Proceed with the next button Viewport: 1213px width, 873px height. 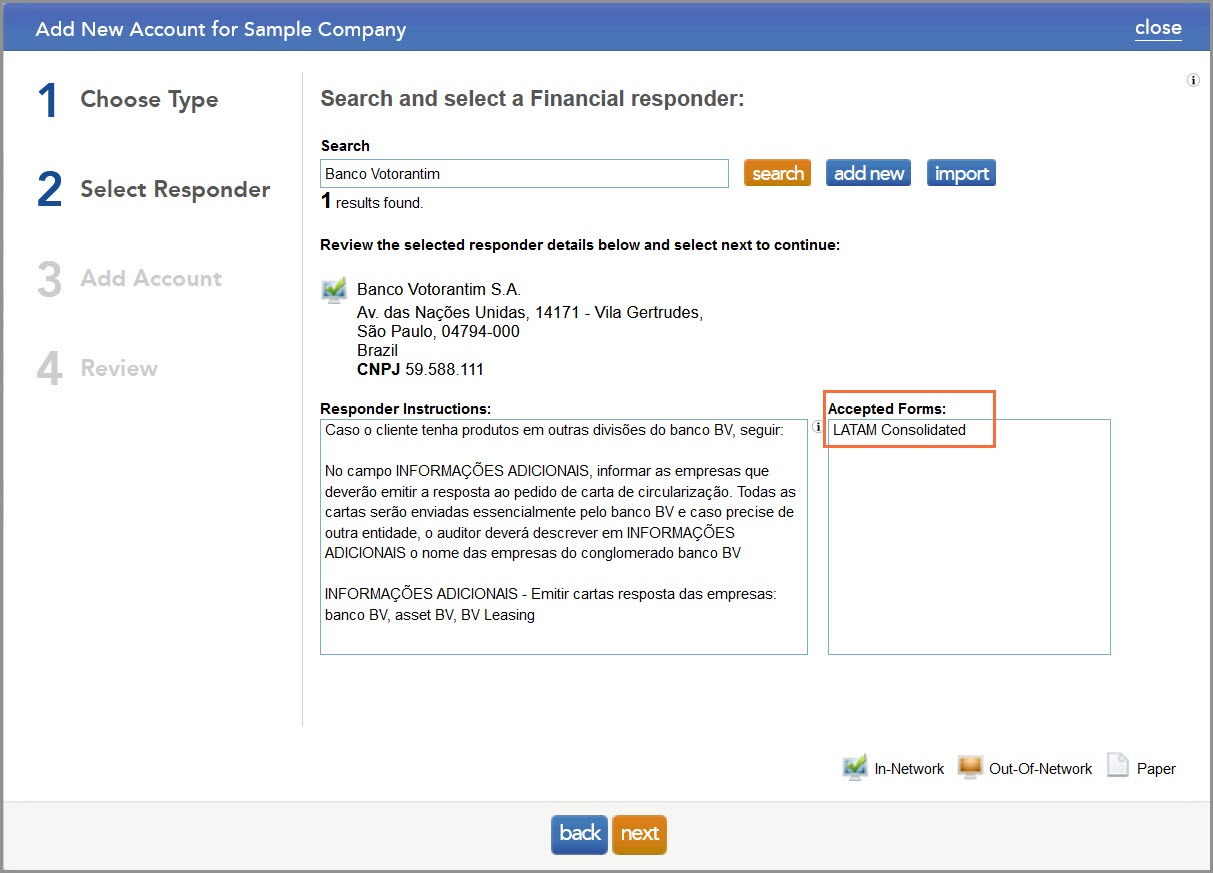[x=639, y=834]
